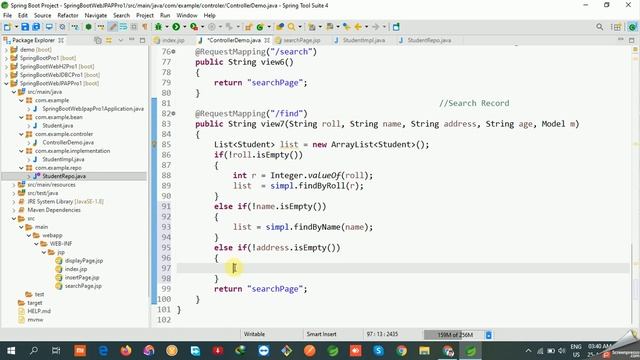Screen dimensions: 640x360
Task: Expand the demo project node
Action: [x=7, y=49]
